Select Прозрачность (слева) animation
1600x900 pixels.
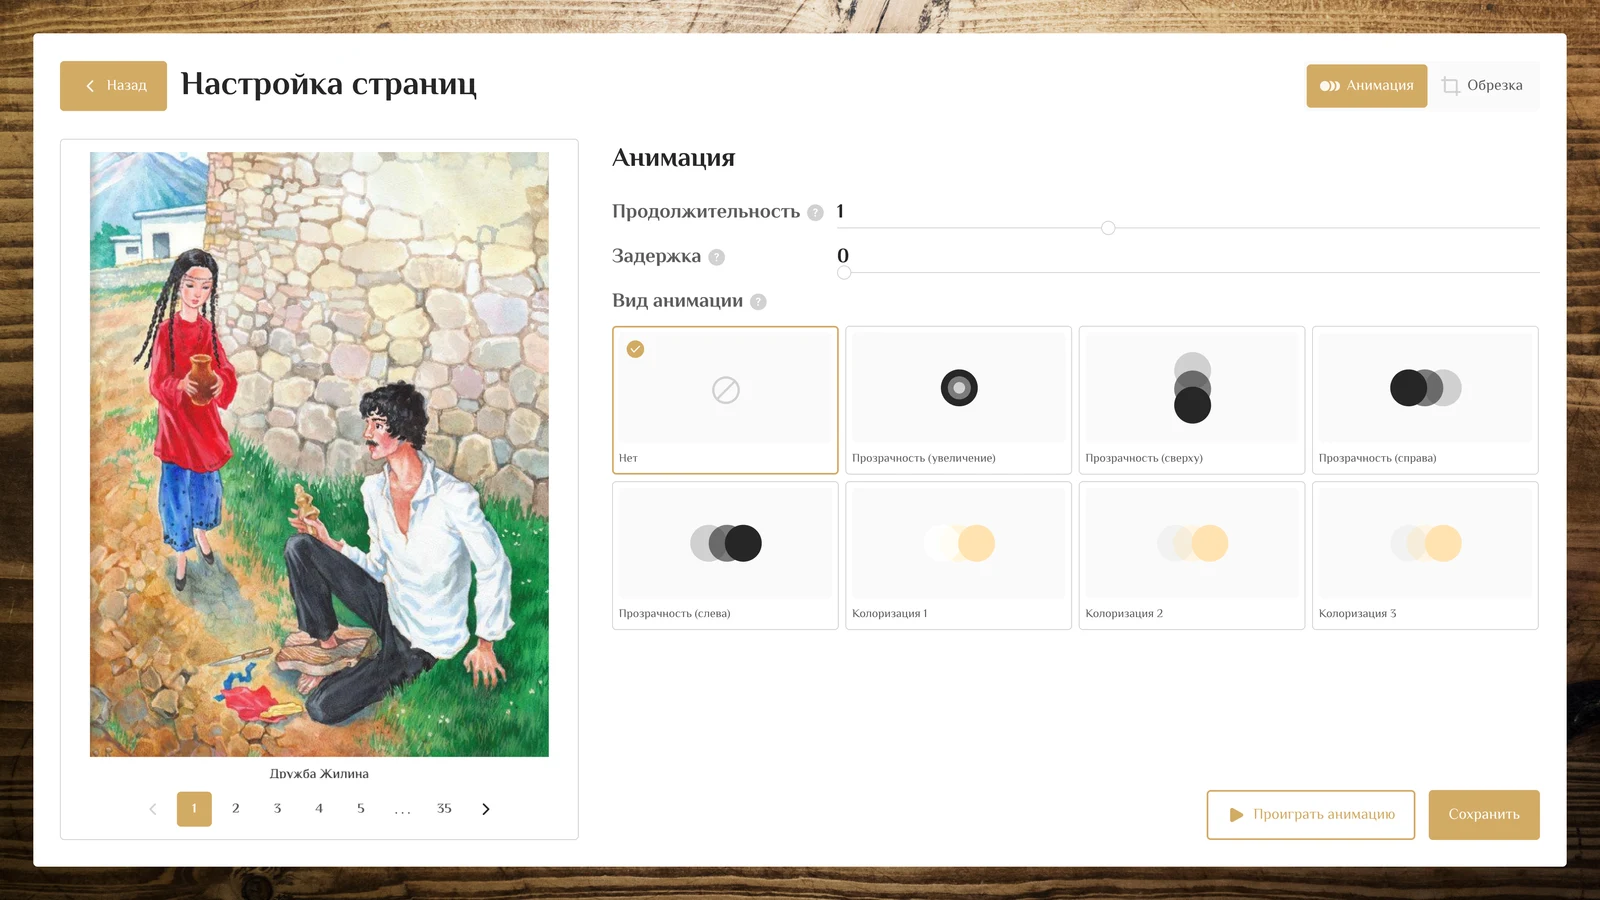(725, 556)
